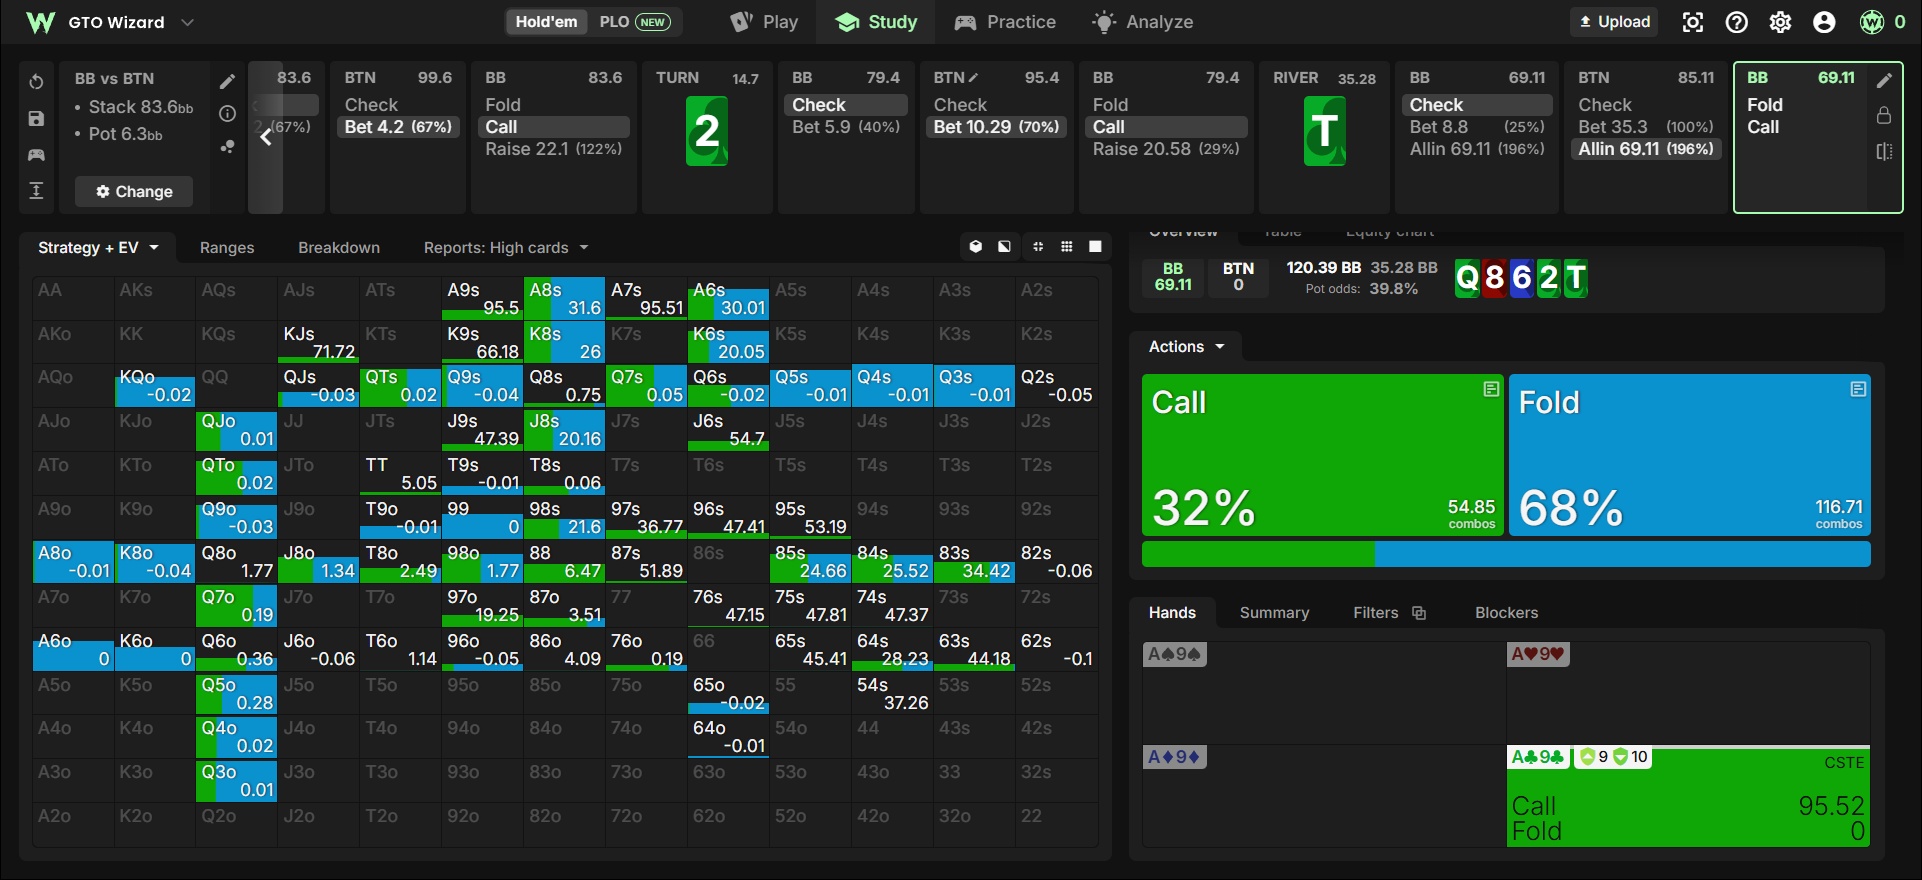Toggle the diagonal half-square display mode
Viewport: 1922px width, 880px height.
[1004, 247]
